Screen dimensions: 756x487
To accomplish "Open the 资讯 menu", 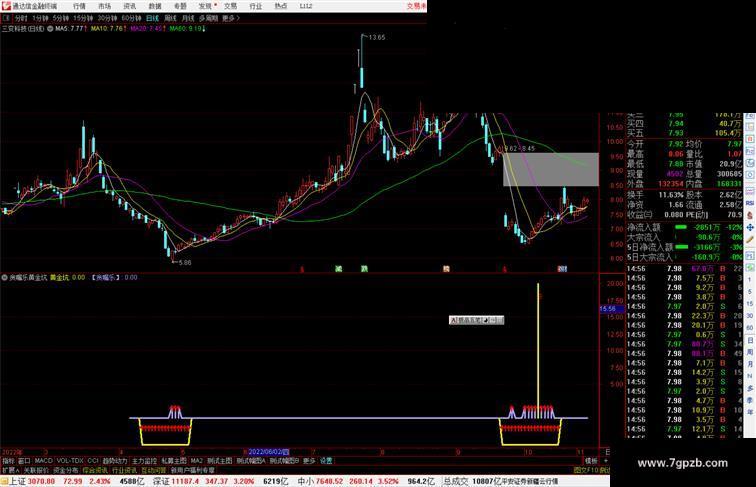I will (x=129, y=6).
